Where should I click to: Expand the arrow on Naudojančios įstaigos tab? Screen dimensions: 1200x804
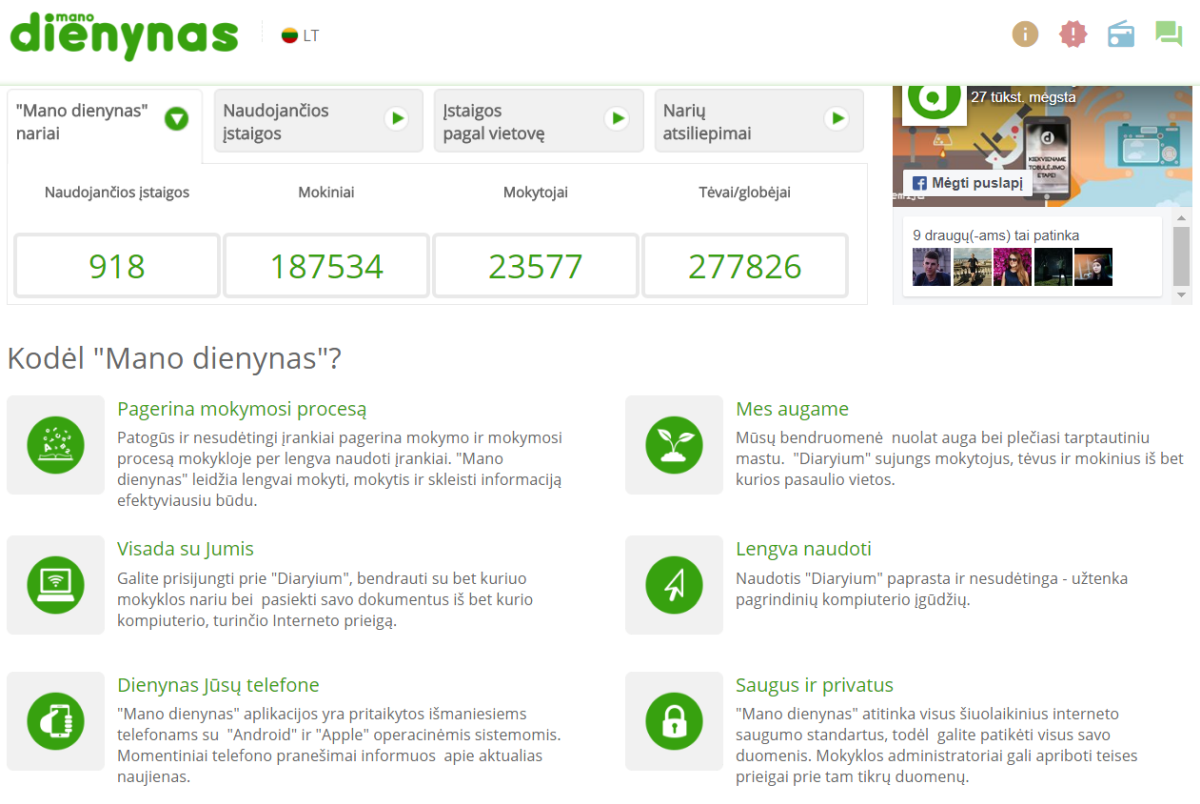click(x=398, y=119)
